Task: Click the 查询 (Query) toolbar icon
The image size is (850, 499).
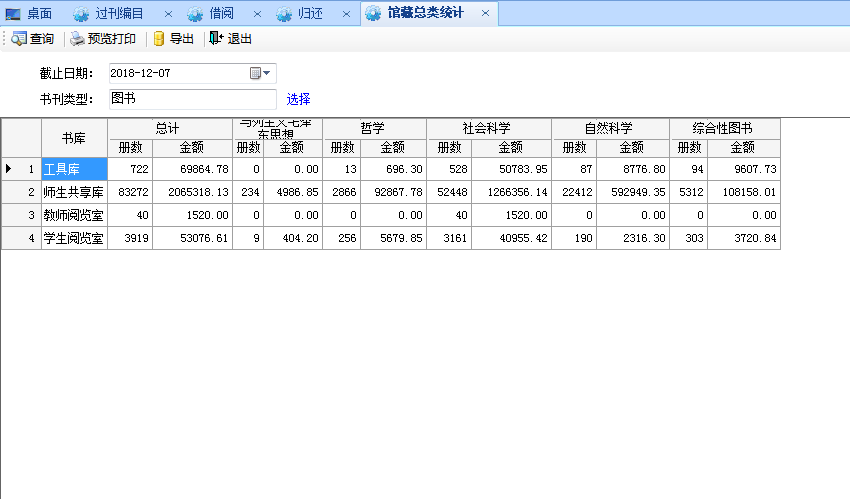Action: coord(32,39)
